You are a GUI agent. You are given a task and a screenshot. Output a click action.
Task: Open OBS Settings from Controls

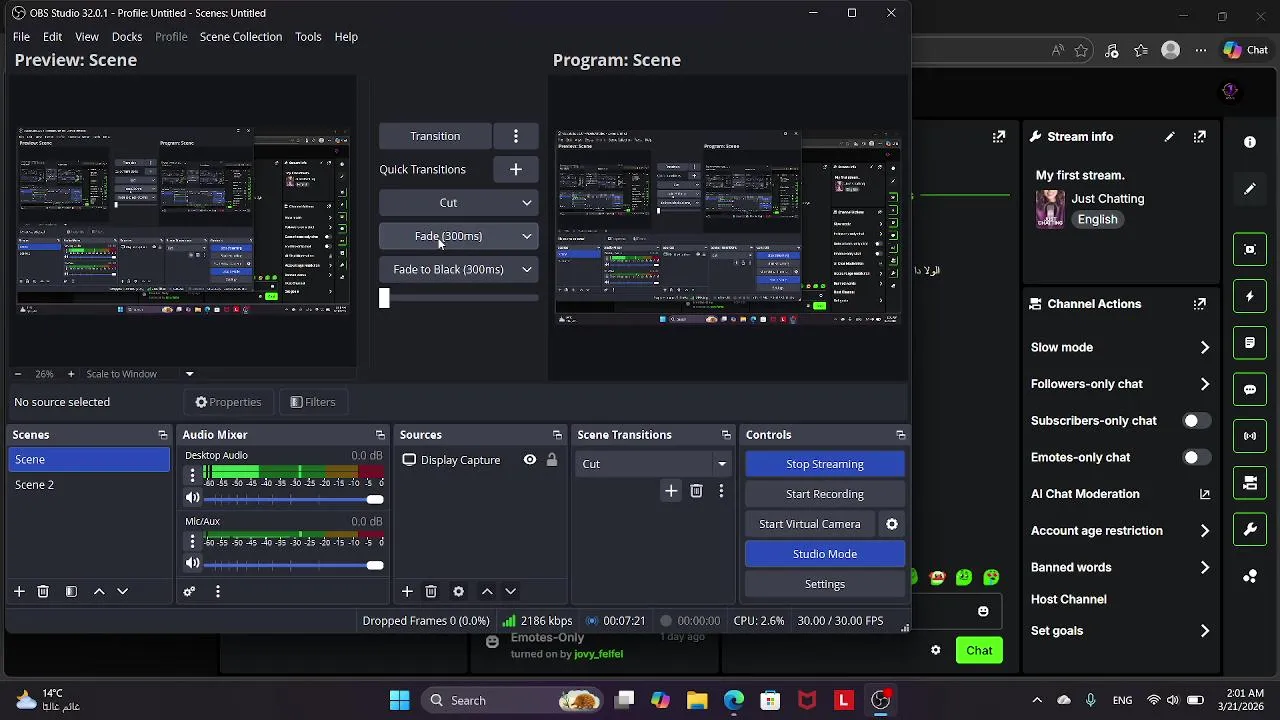(825, 584)
